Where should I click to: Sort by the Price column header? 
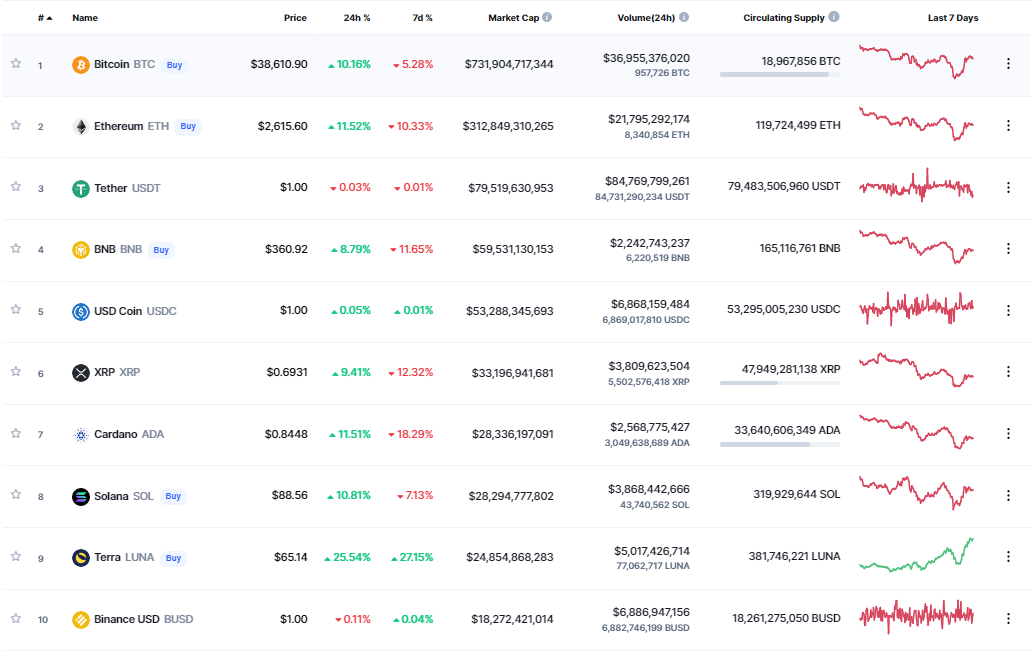tap(295, 18)
